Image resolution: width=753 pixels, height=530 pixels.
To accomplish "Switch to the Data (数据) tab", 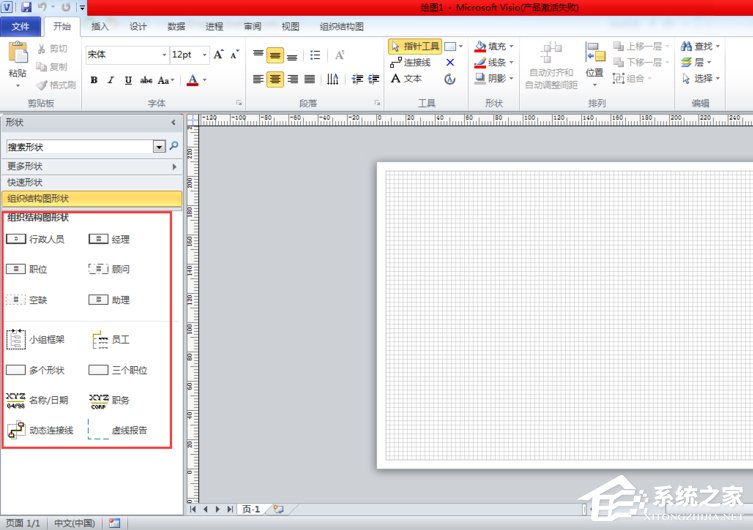I will pyautogui.click(x=176, y=26).
